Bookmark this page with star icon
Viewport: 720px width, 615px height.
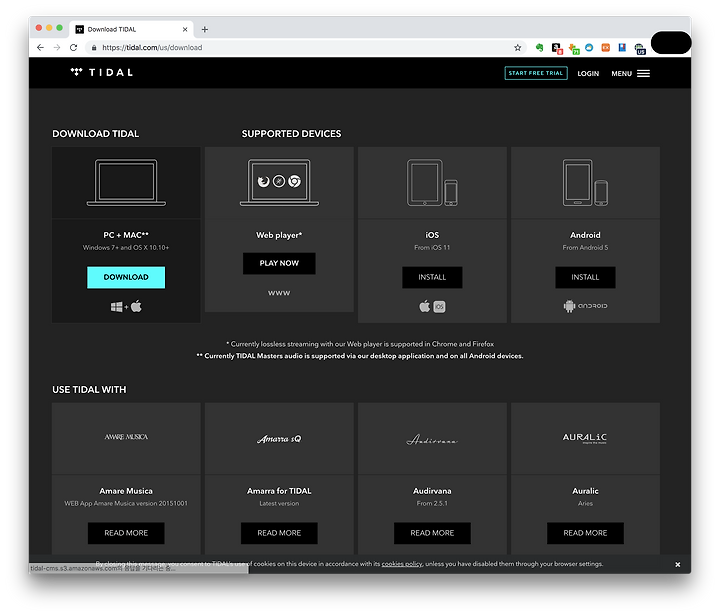click(x=518, y=48)
